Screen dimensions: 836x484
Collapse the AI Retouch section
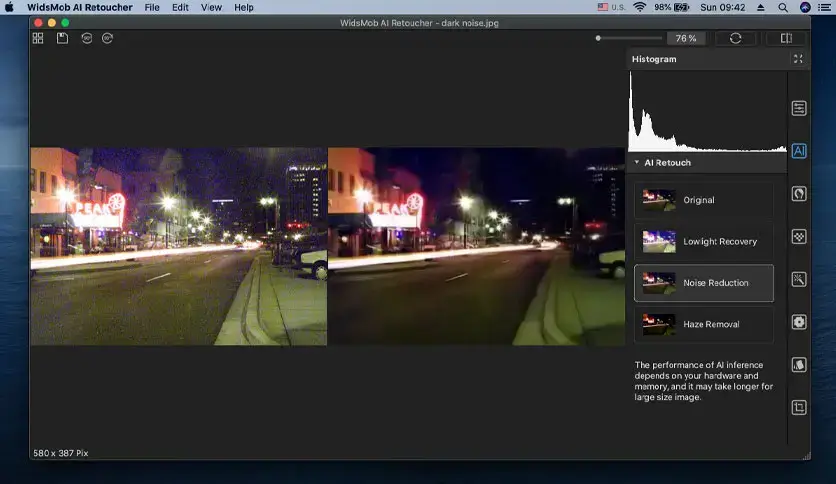[637, 162]
